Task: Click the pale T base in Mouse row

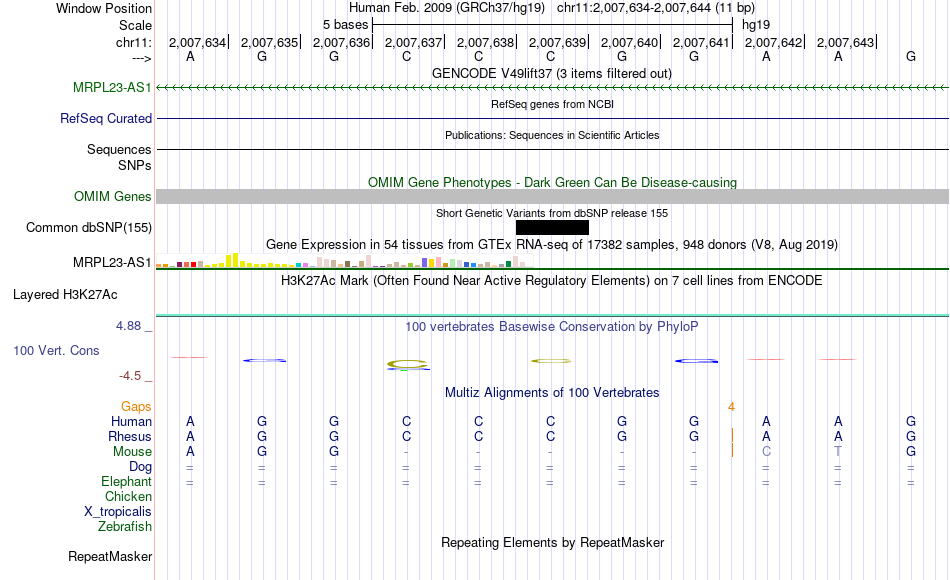Action: (838, 452)
